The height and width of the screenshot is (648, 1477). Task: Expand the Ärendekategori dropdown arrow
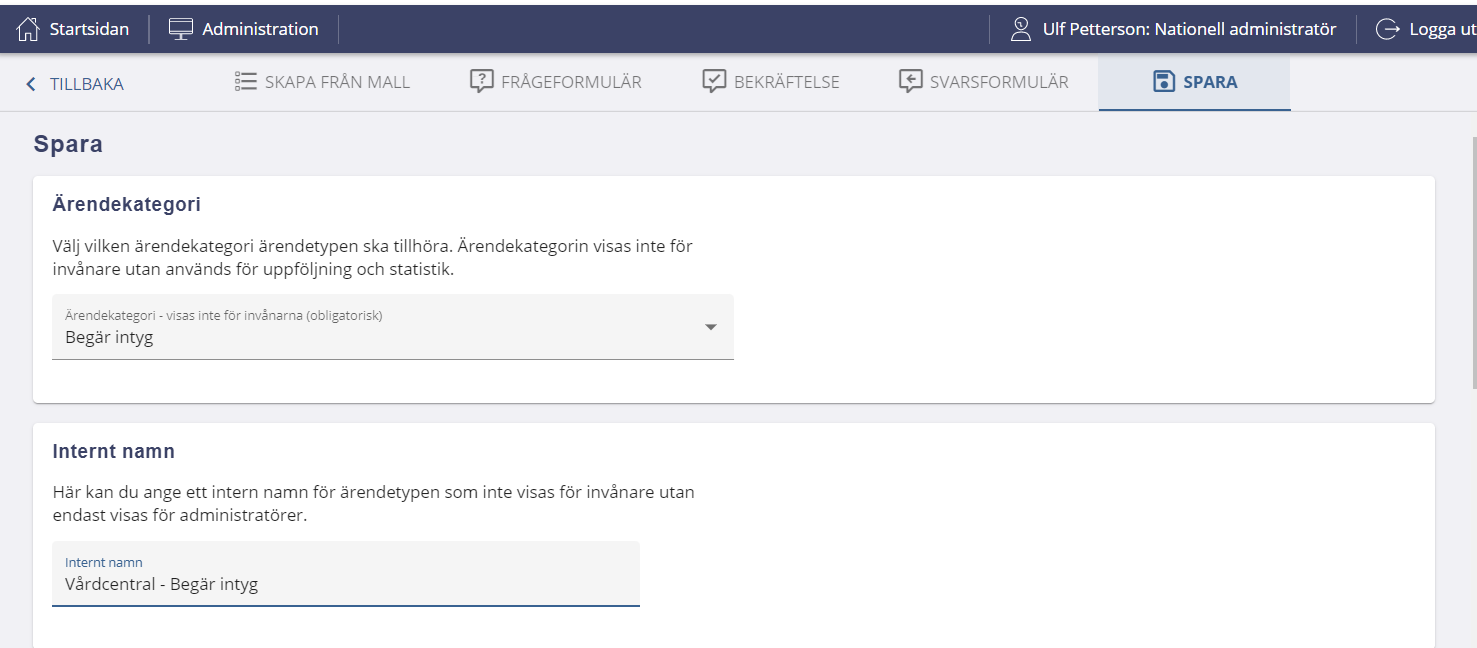click(x=711, y=327)
